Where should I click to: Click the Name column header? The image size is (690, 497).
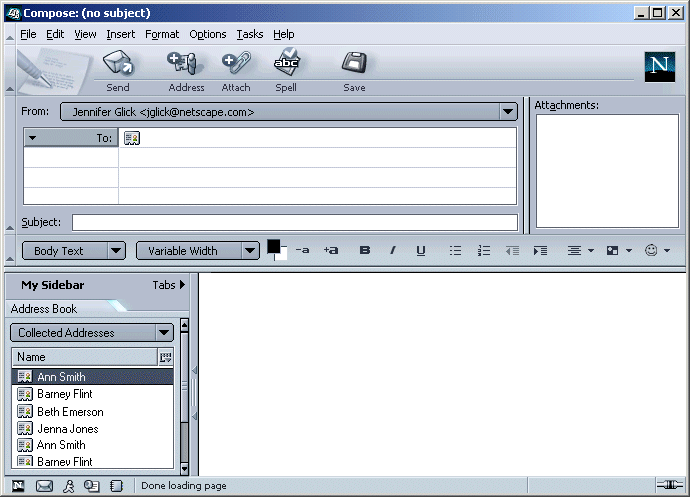click(x=85, y=357)
